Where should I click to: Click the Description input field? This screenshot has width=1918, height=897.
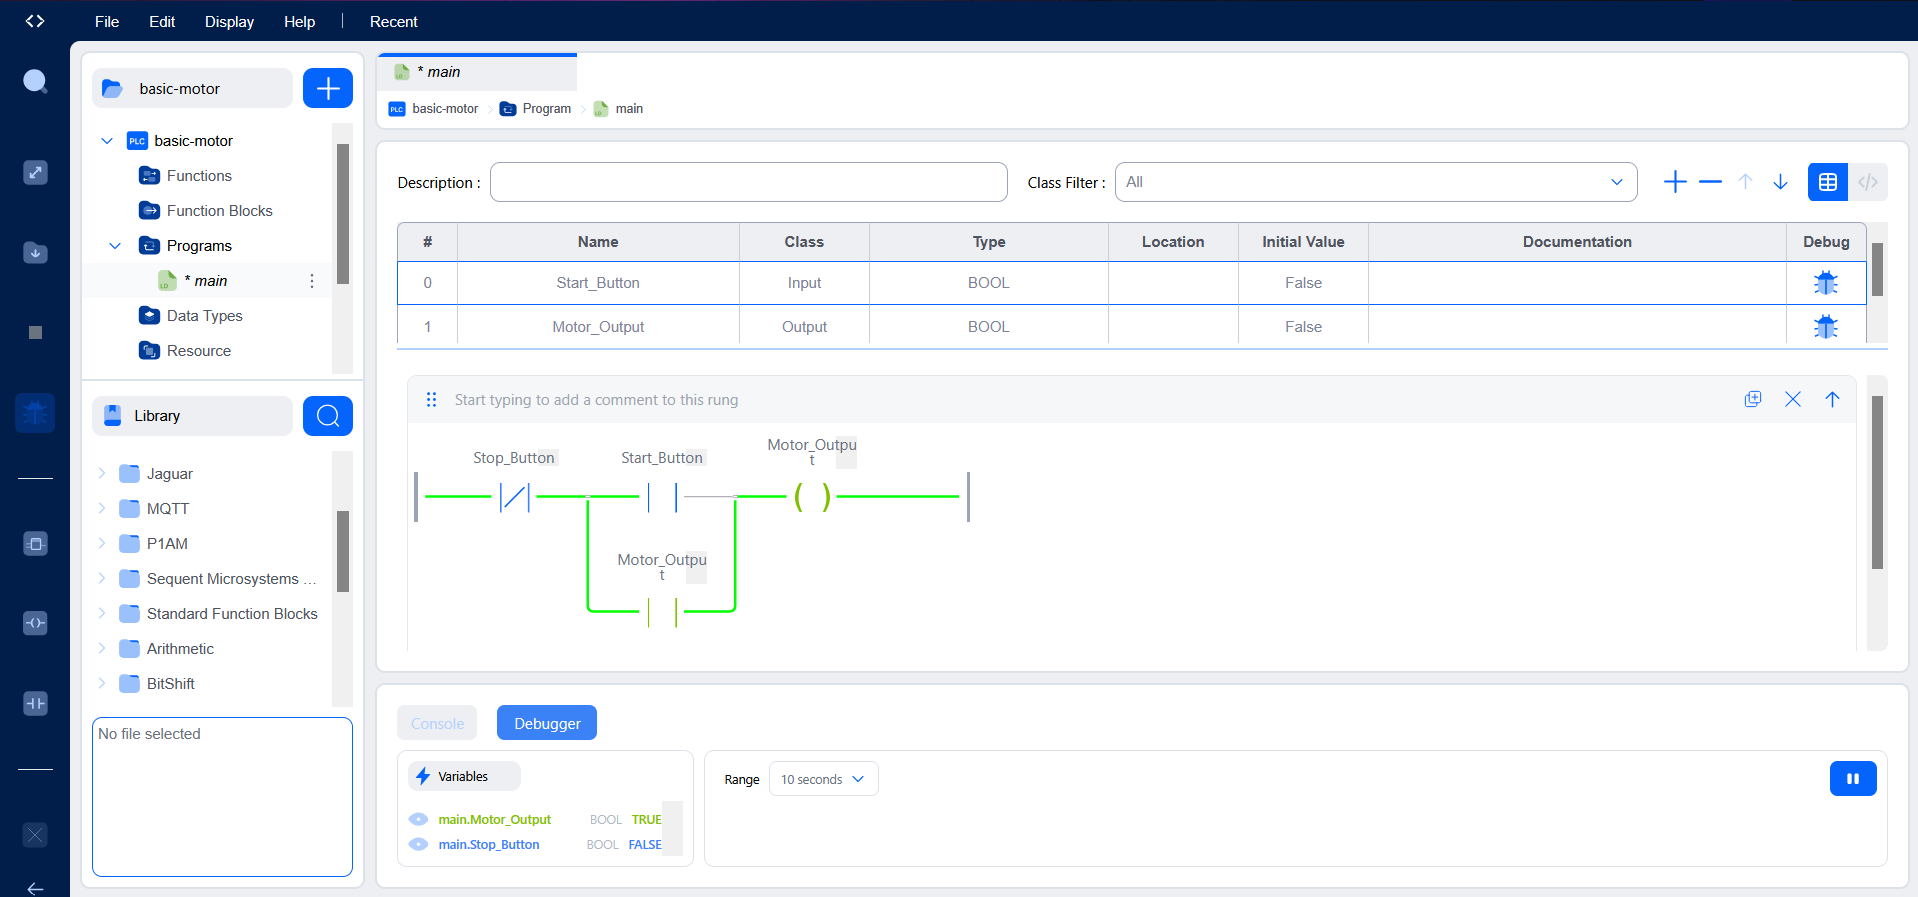tap(749, 182)
